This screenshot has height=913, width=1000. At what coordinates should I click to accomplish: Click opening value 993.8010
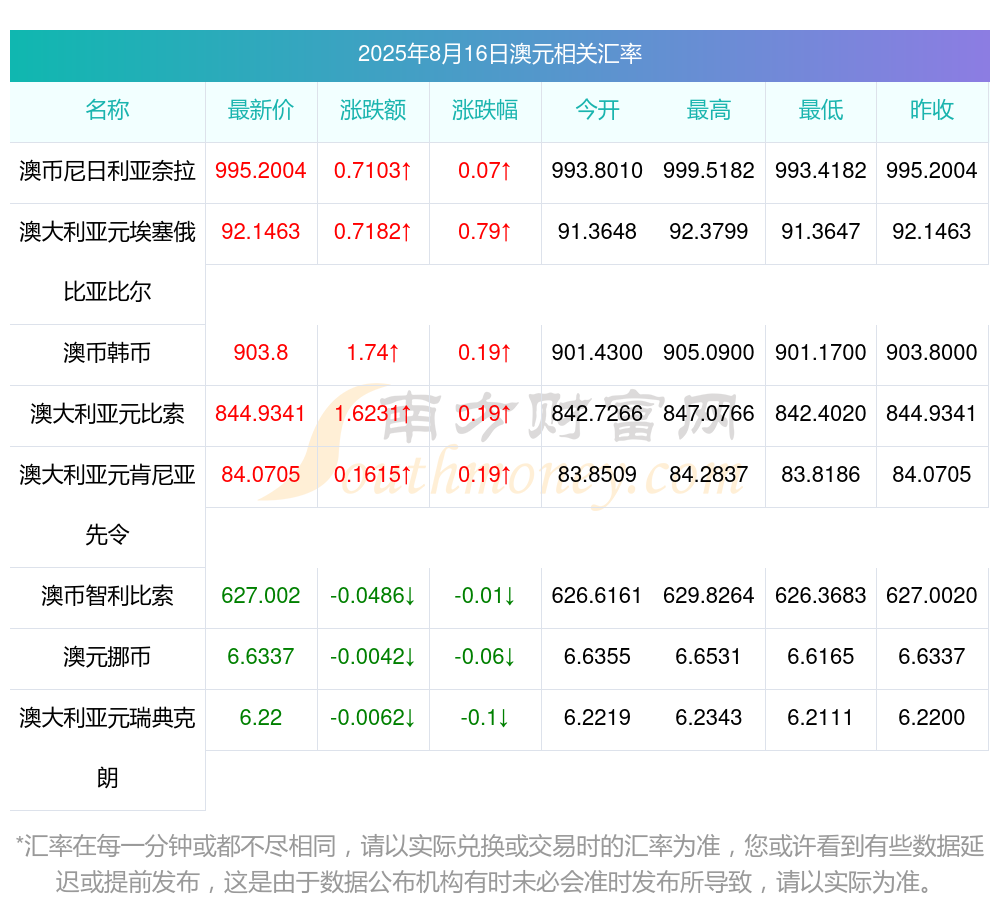point(597,171)
